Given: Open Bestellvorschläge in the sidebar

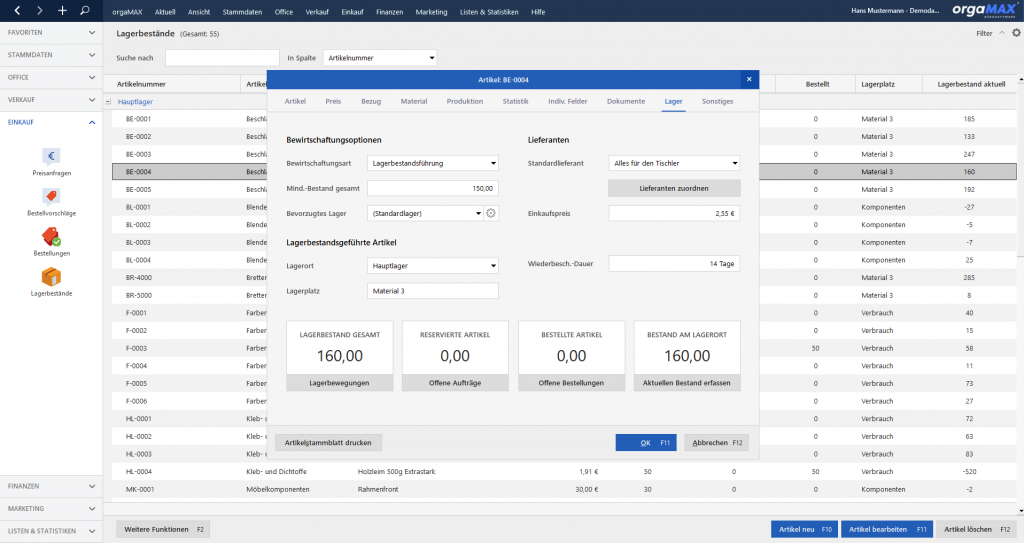Looking at the screenshot, I should point(52,202).
